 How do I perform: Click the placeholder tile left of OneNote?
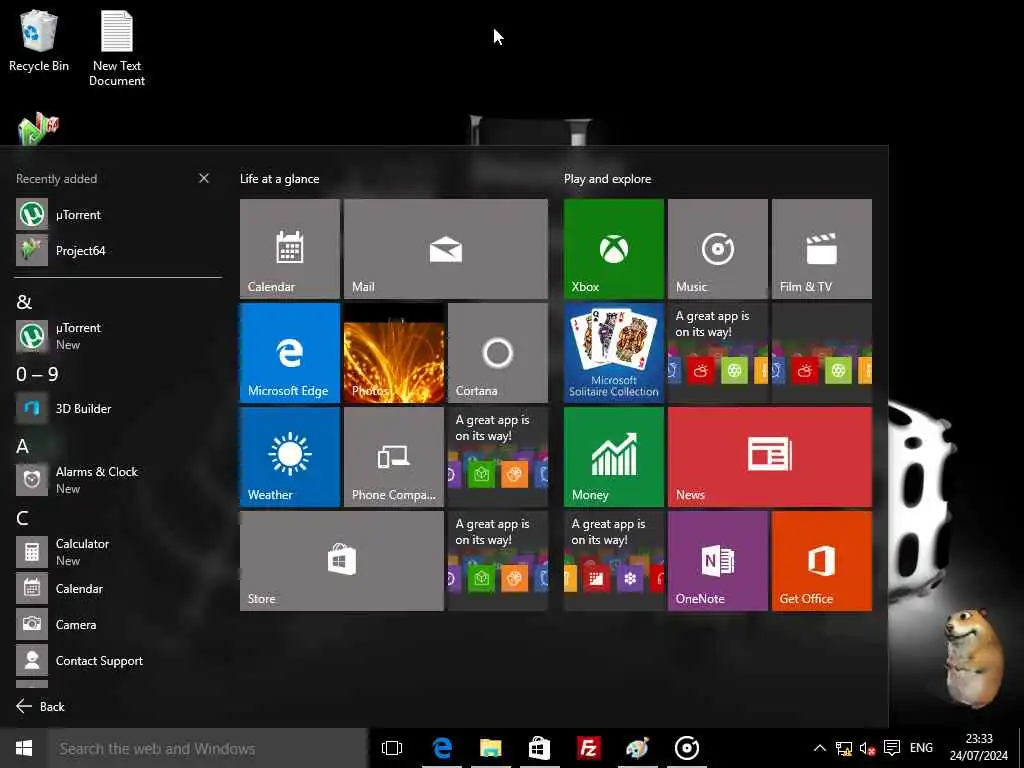pos(614,561)
